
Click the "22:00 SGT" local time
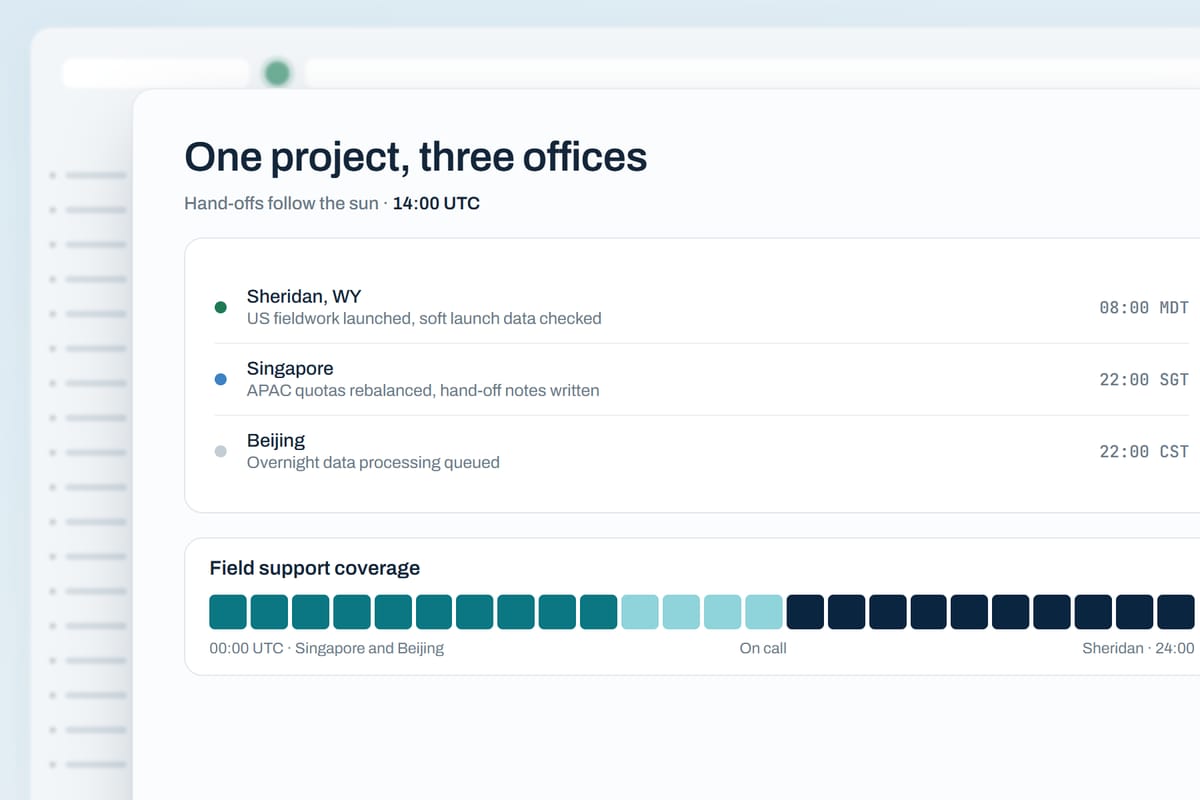pos(1144,380)
